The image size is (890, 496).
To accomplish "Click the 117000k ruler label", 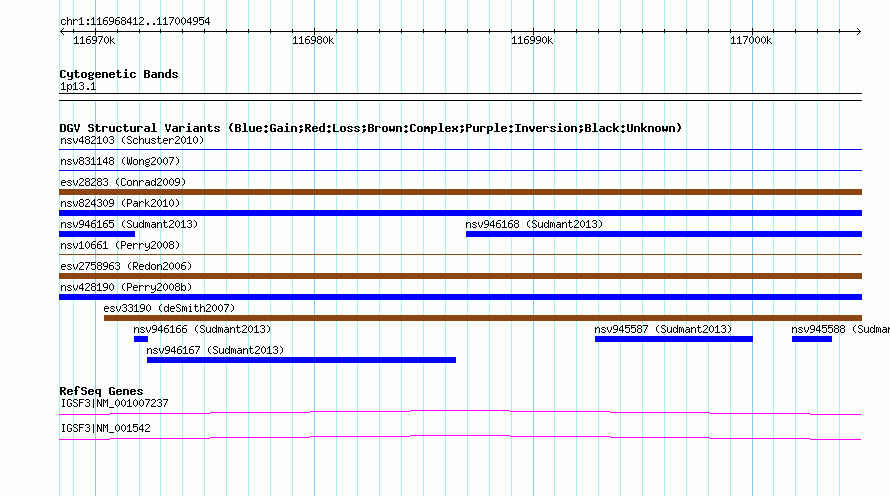I will point(751,40).
